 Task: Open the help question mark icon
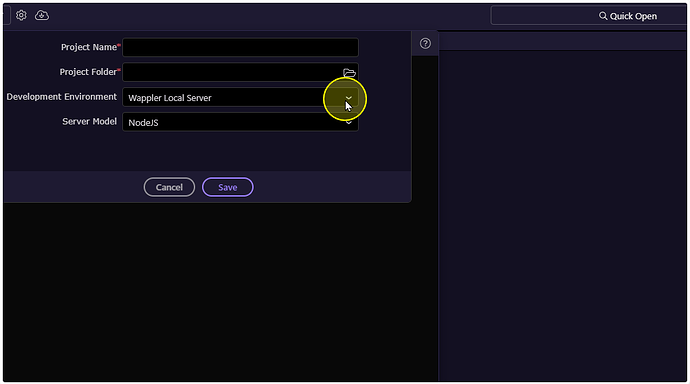point(425,43)
